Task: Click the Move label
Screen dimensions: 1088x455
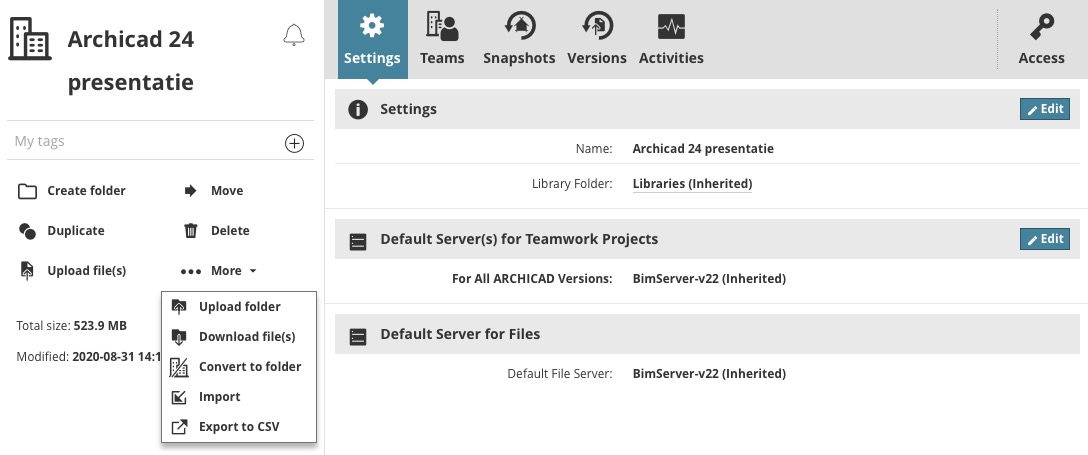Action: coord(227,191)
